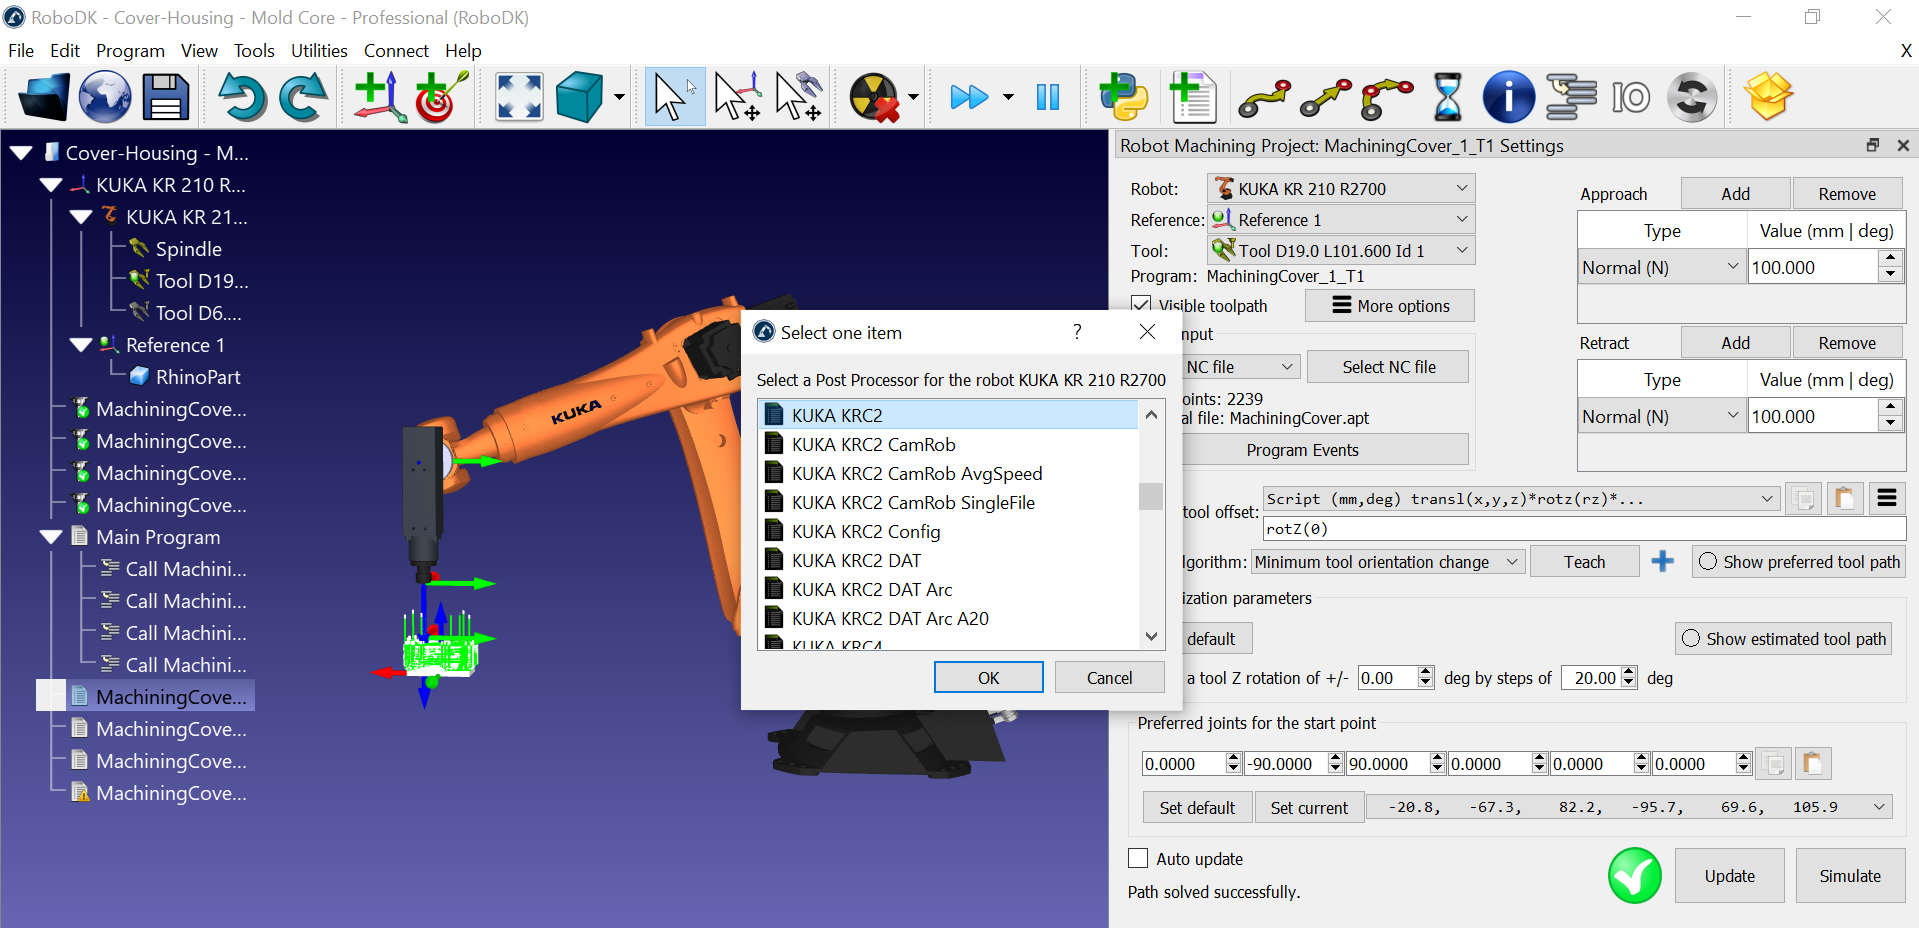Click the Set IO instruction icon
The width and height of the screenshot is (1919, 928).
coord(1631,97)
